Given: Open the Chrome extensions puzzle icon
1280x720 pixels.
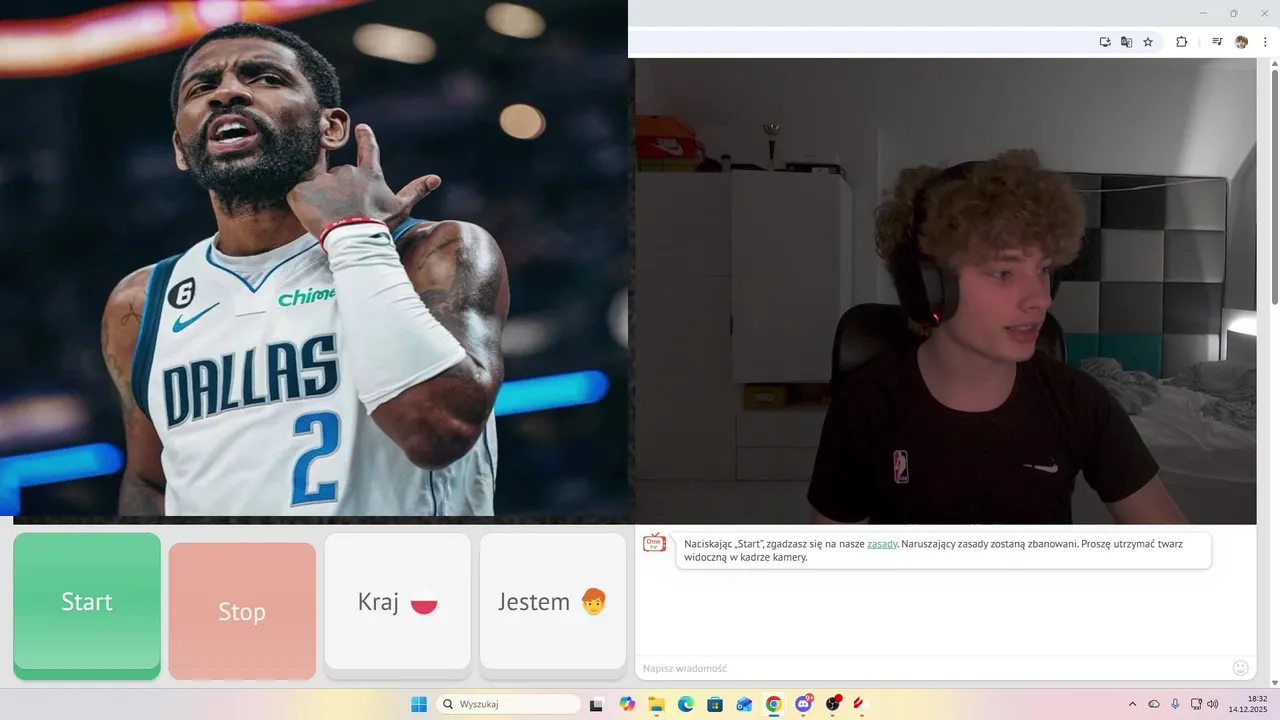Looking at the screenshot, I should (1181, 42).
